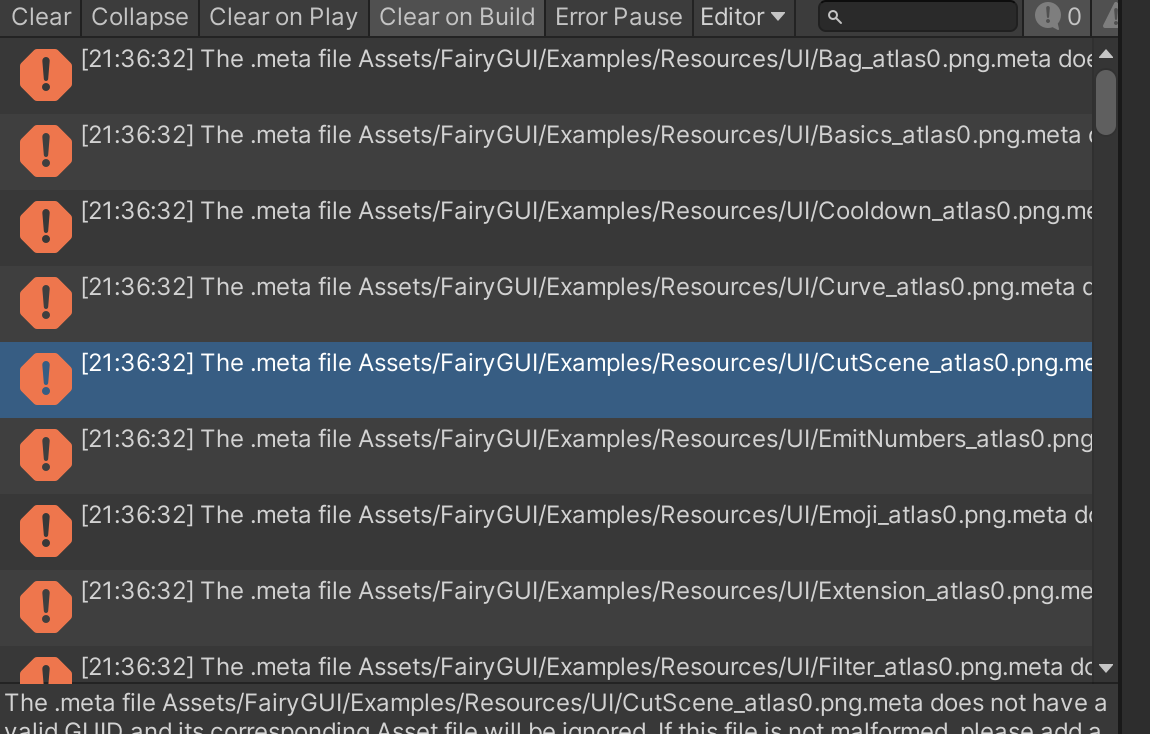Click the warning icon beside Emoji_atlas0 entry
1150x734 pixels.
coord(45,531)
